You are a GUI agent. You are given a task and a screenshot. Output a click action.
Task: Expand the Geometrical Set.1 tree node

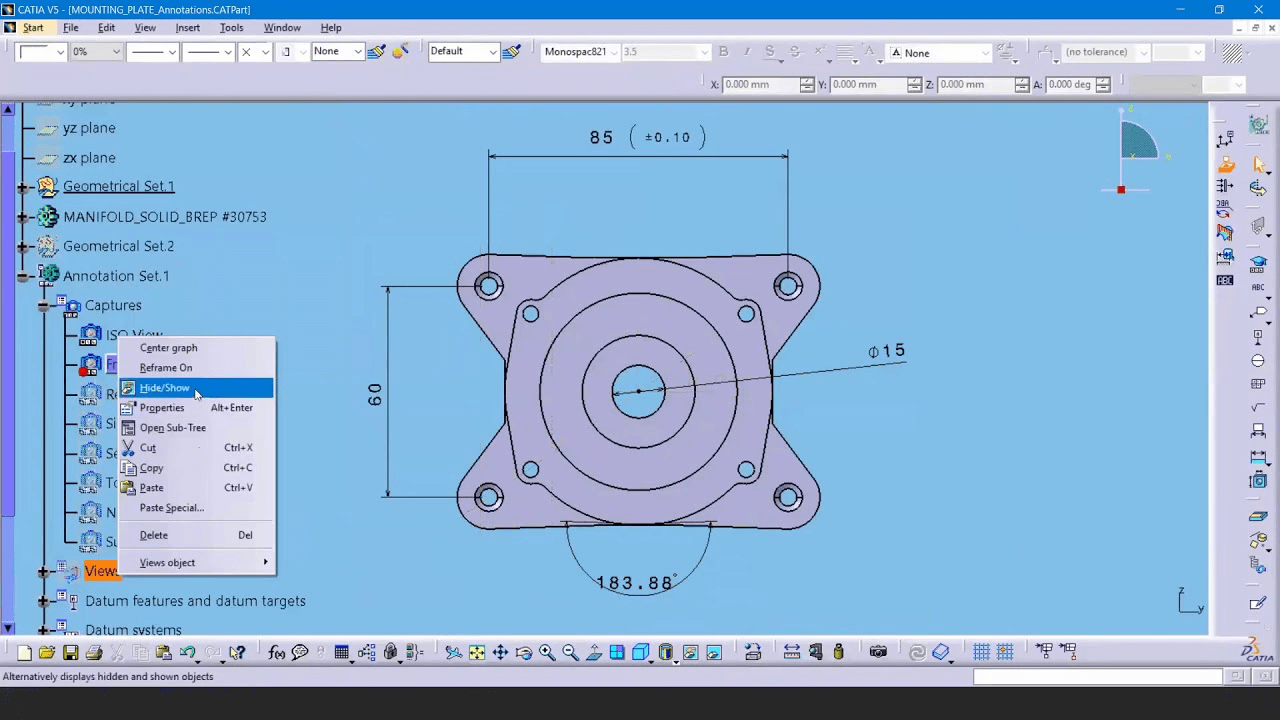point(22,187)
